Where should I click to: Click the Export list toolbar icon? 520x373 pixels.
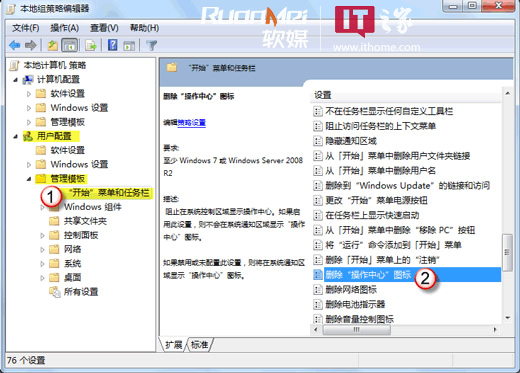(x=91, y=45)
